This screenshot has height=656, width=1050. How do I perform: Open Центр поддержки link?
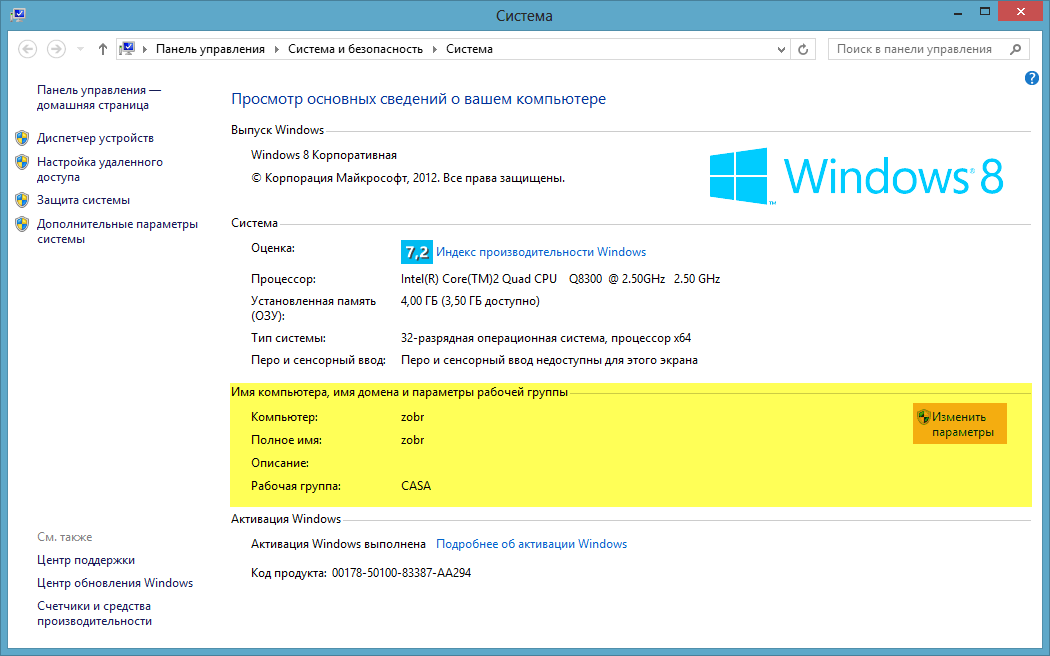click(x=86, y=560)
